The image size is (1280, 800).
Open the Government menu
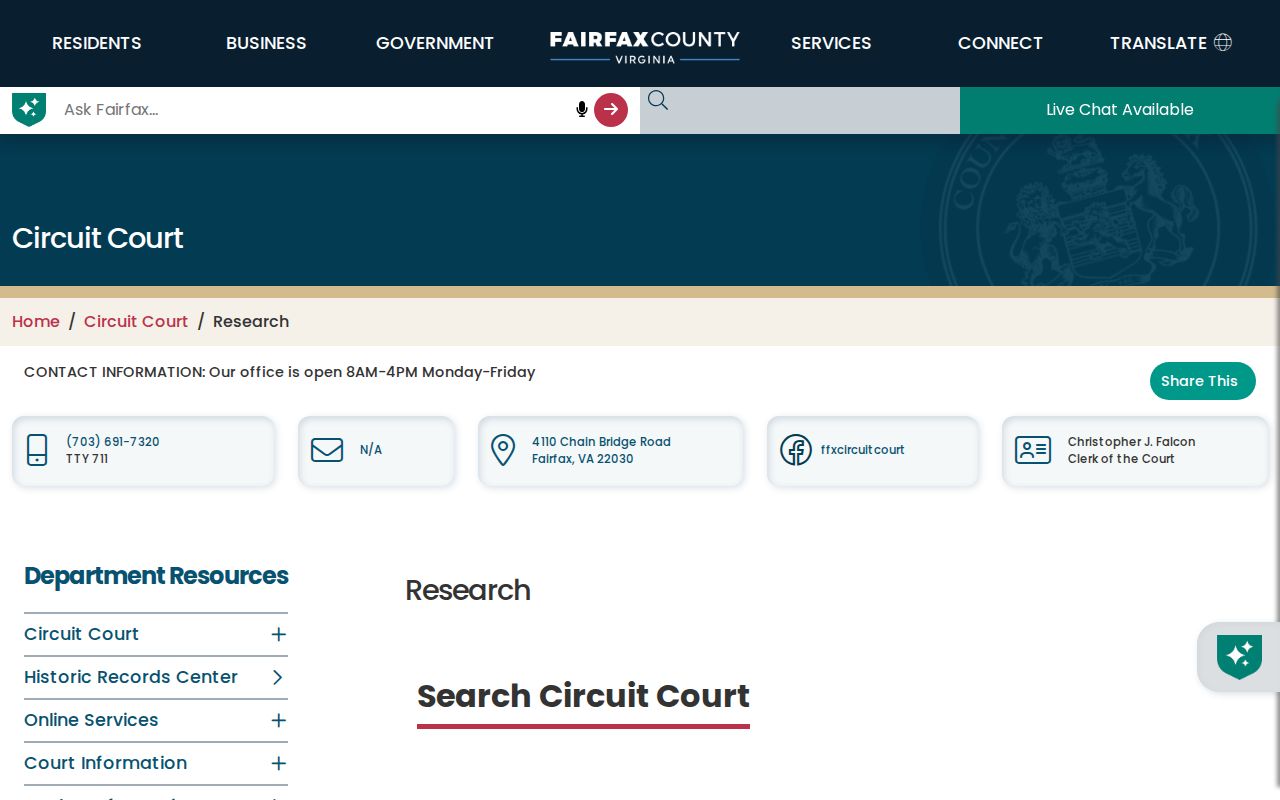(x=435, y=43)
